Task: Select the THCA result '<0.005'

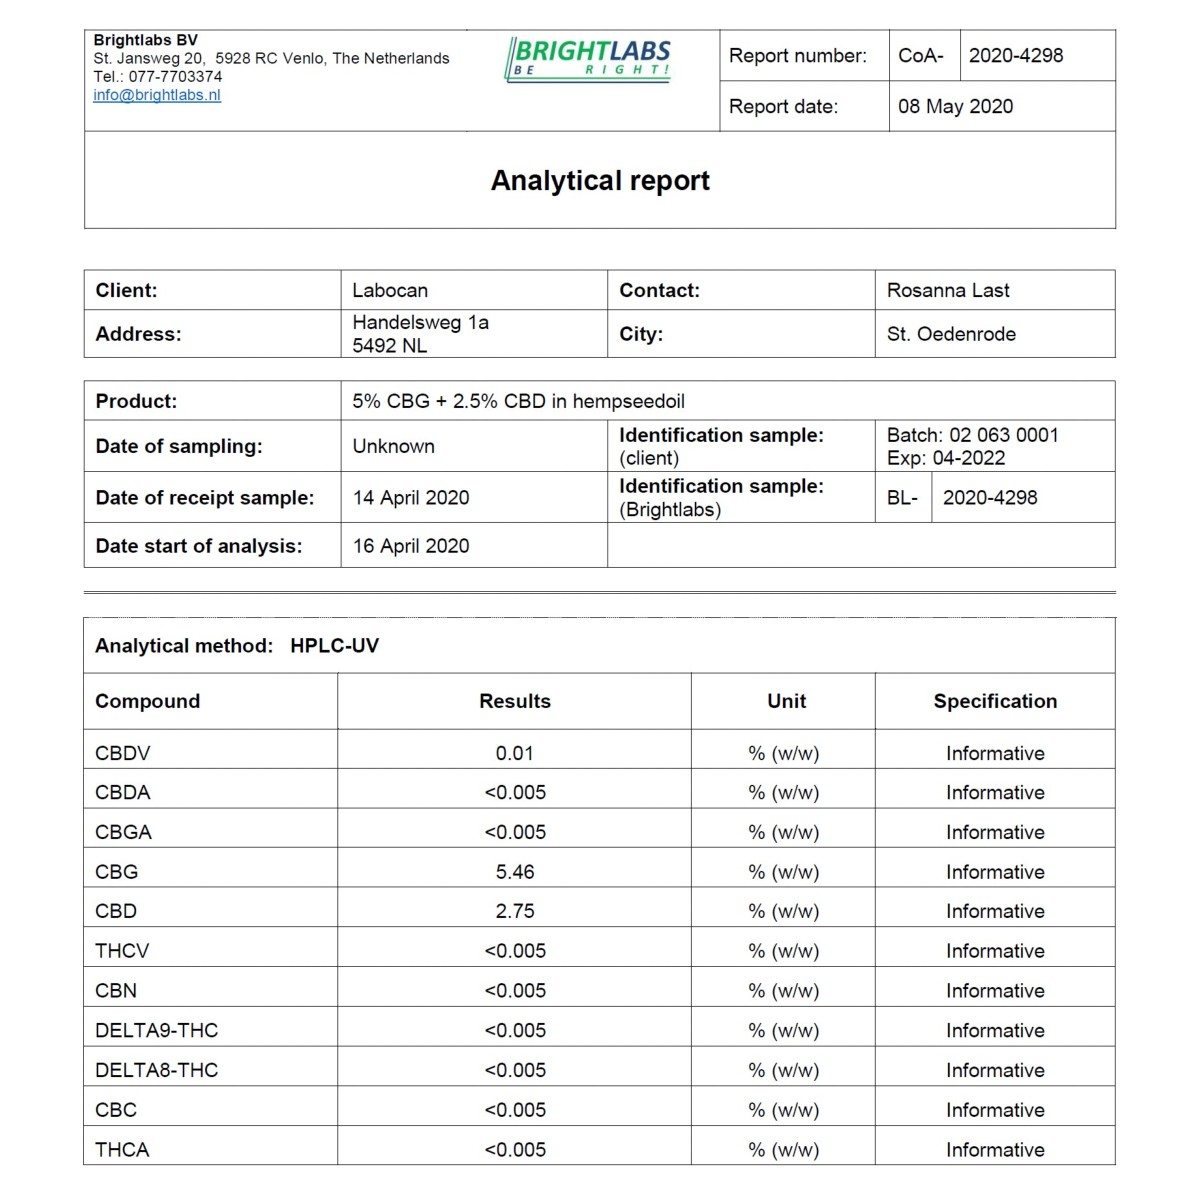Action: tap(515, 1150)
